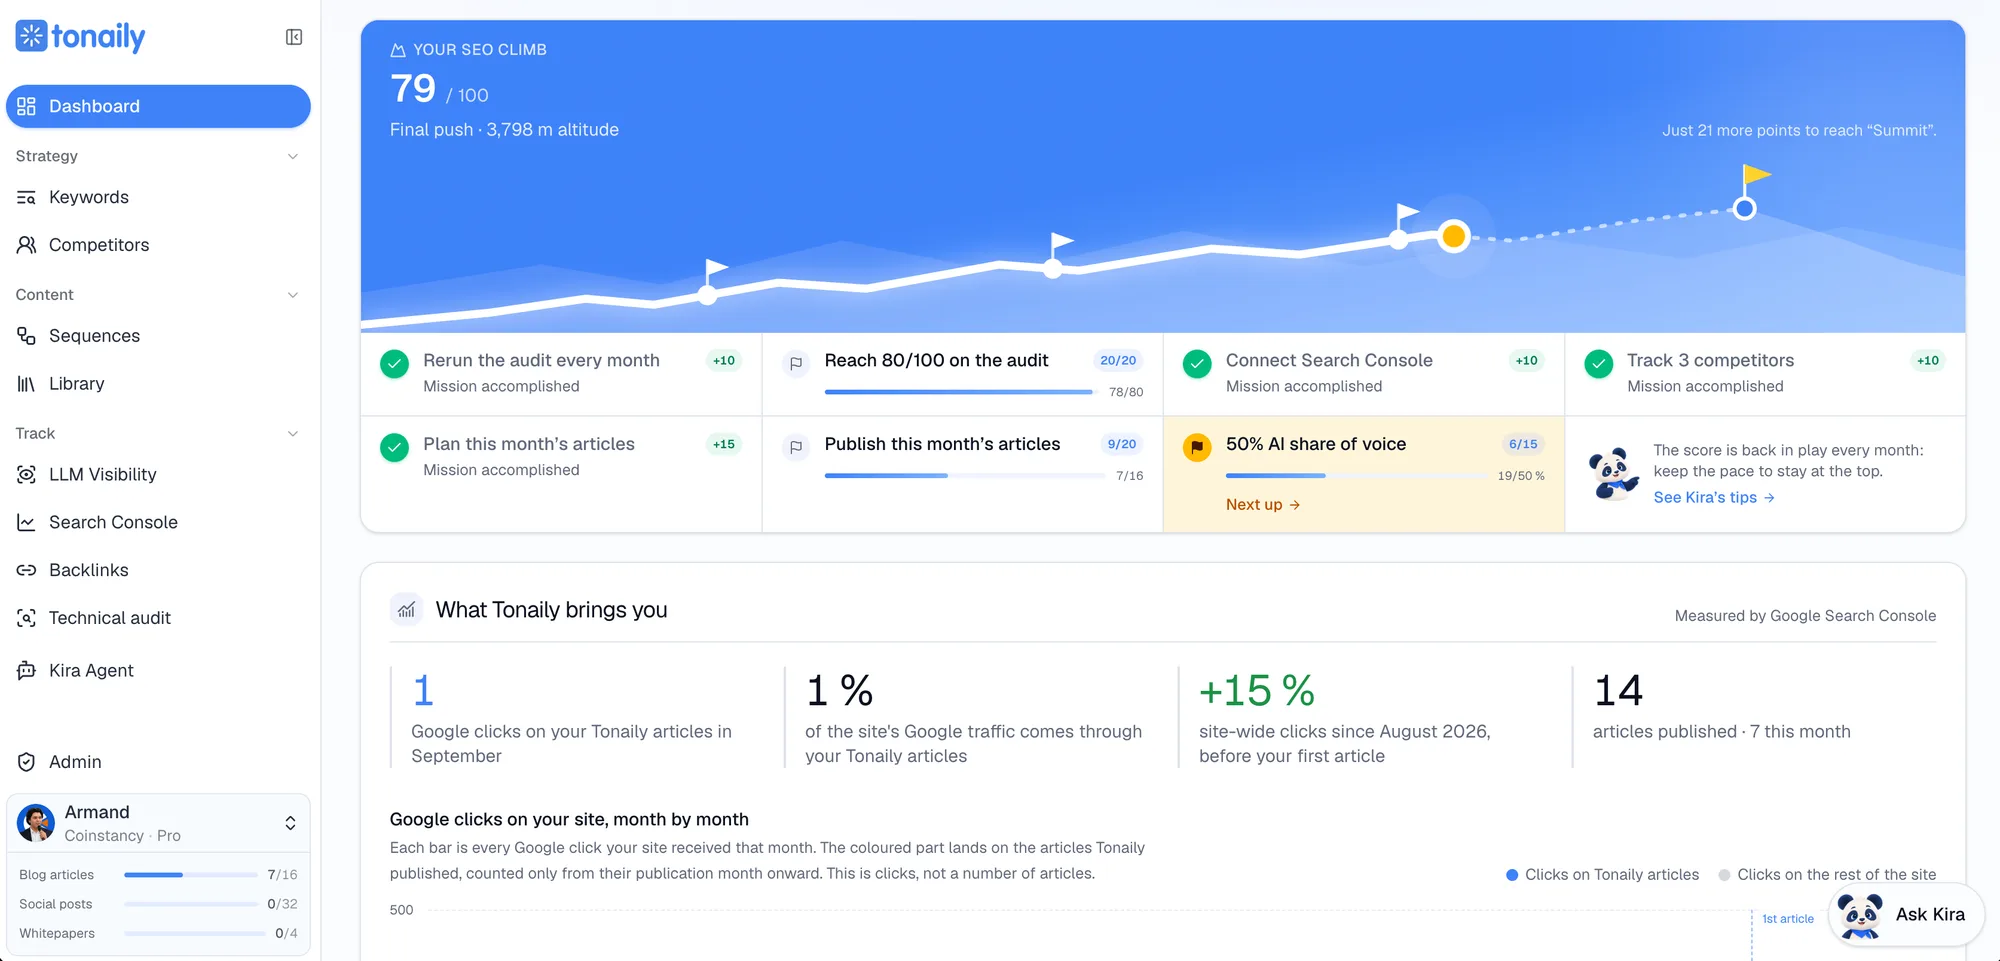Click the green check for Plan this month's articles
The image size is (2000, 961).
tap(395, 447)
